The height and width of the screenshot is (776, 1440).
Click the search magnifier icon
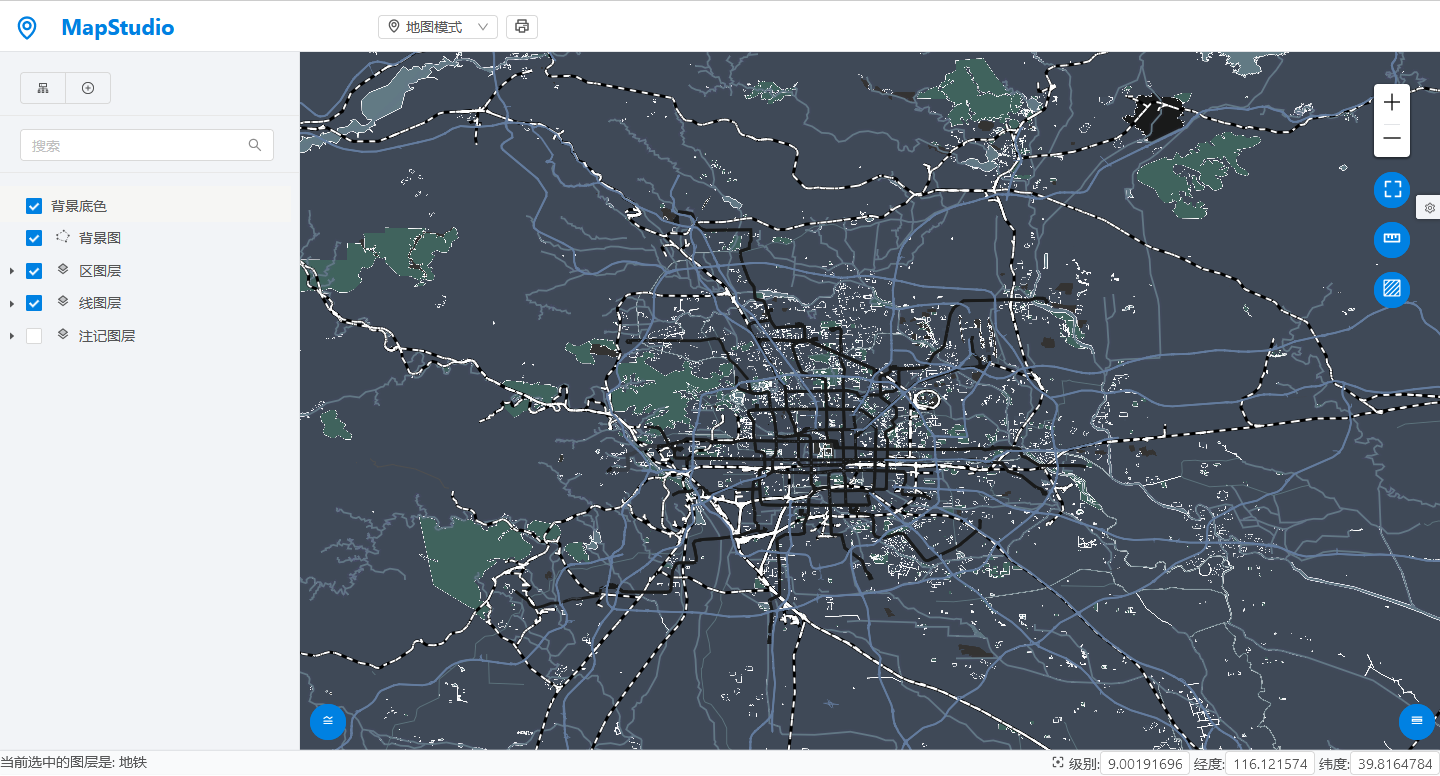point(255,145)
